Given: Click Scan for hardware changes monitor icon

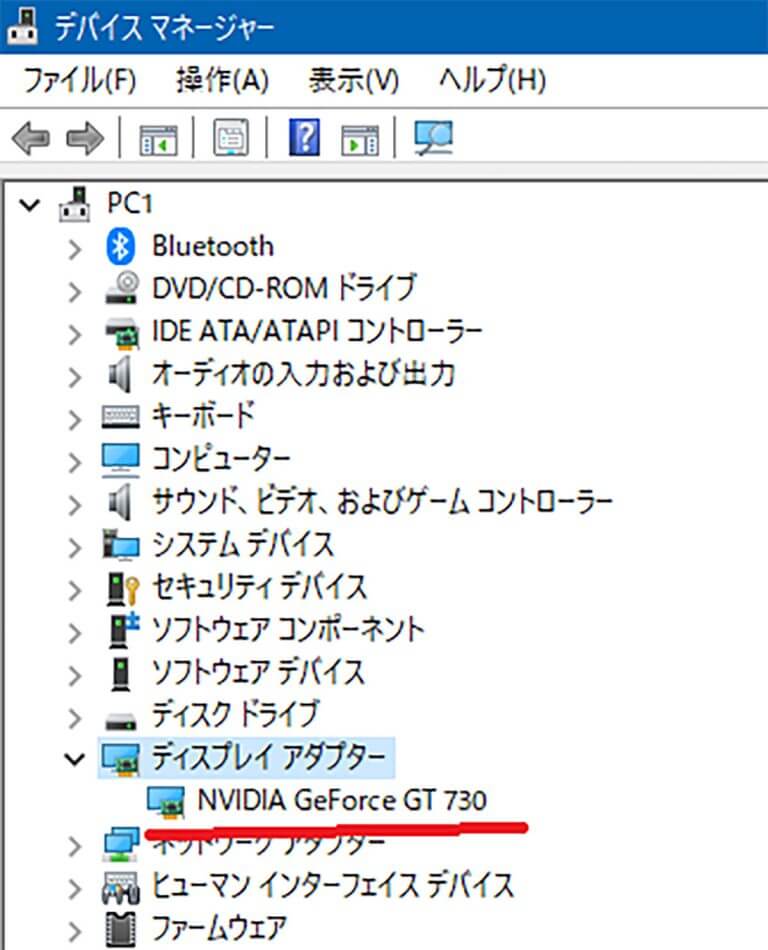Looking at the screenshot, I should 433,138.
